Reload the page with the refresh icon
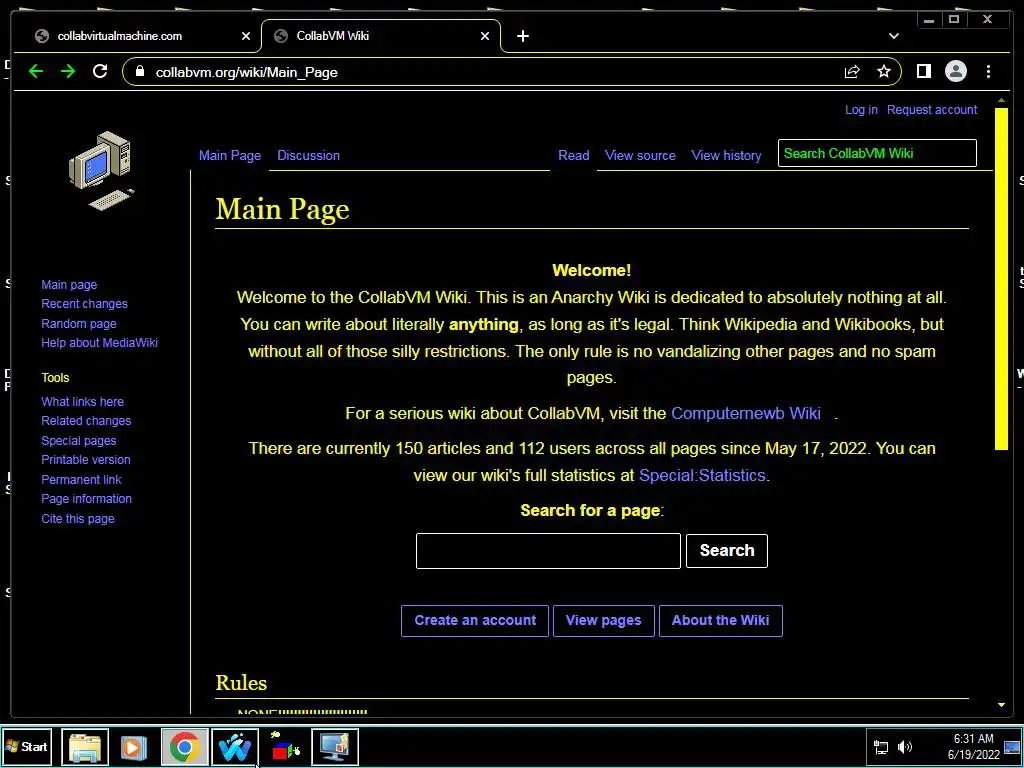Image resolution: width=1024 pixels, height=768 pixels. (100, 71)
